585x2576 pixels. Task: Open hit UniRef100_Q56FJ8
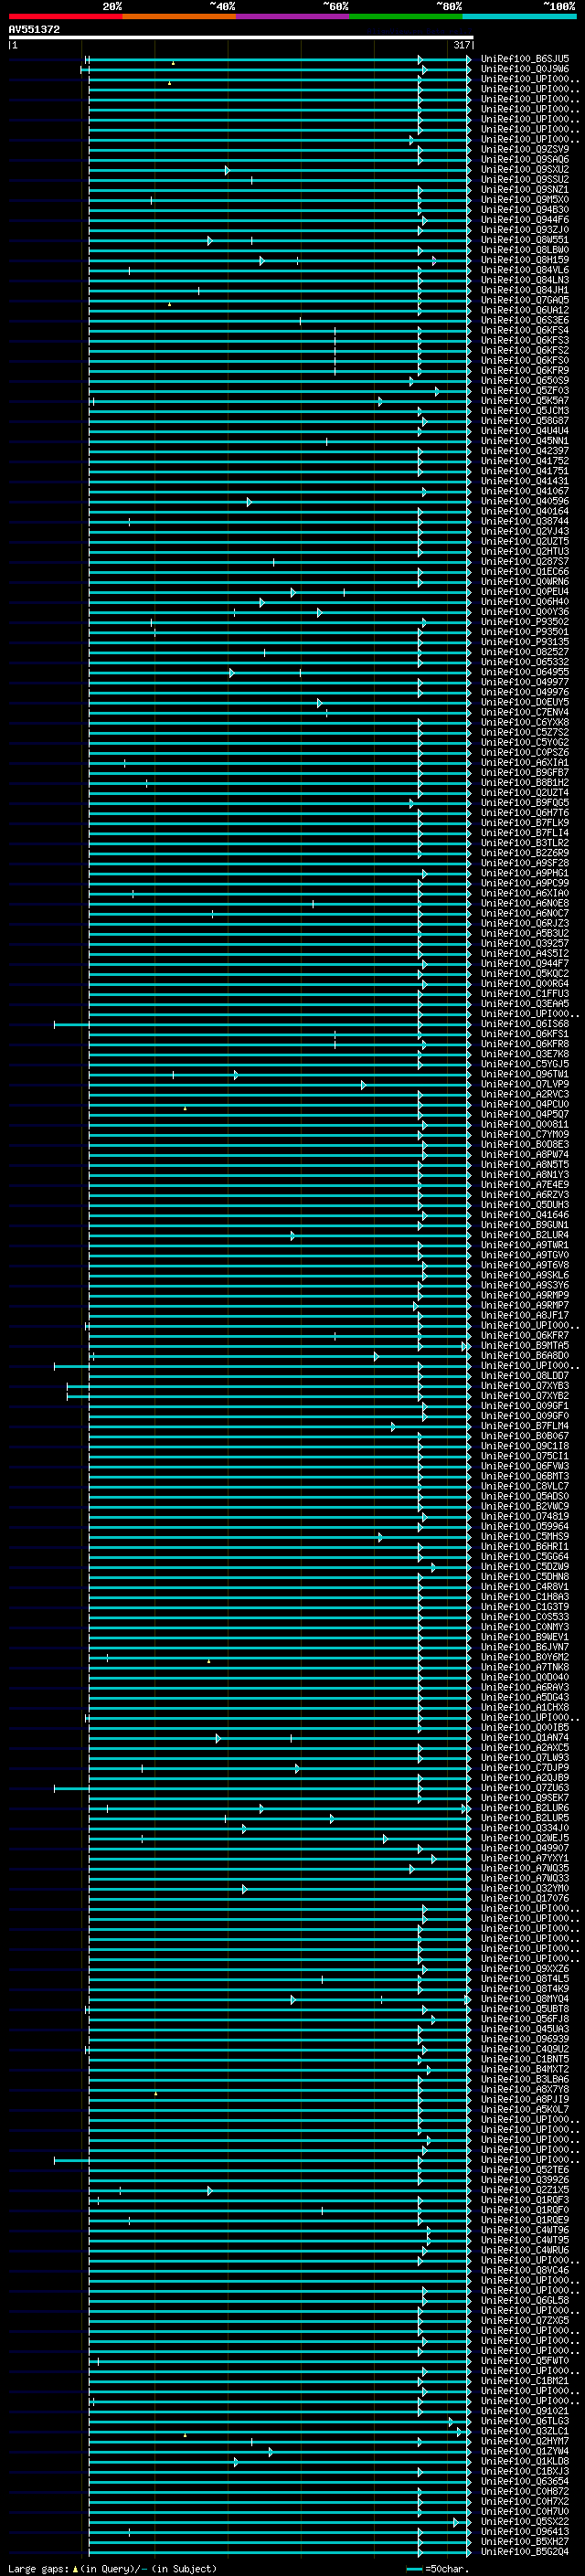(525, 2018)
